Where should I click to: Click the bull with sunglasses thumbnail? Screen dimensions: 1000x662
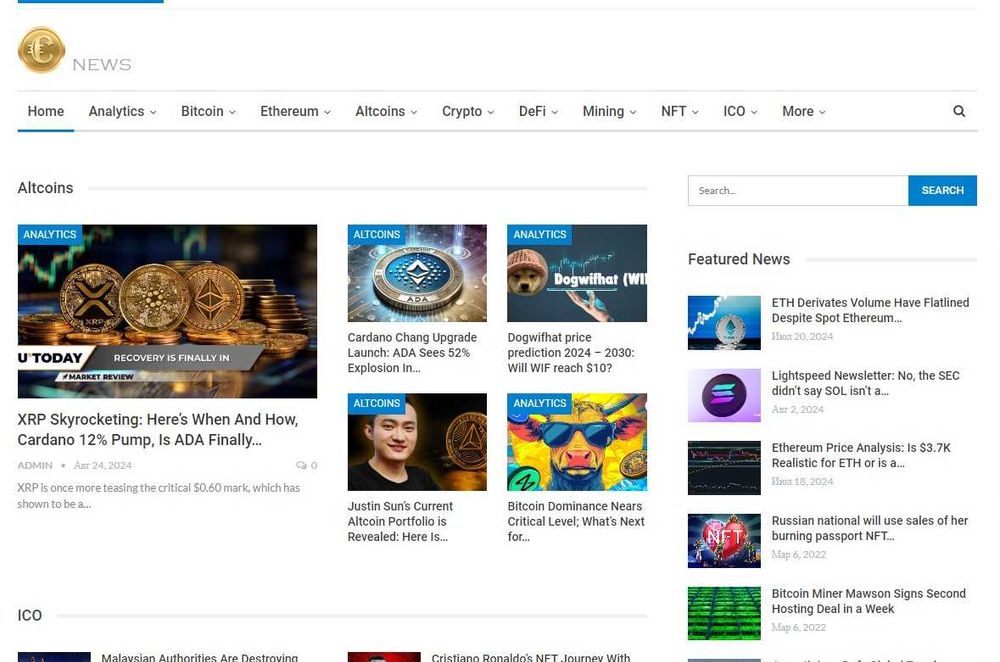tap(577, 442)
